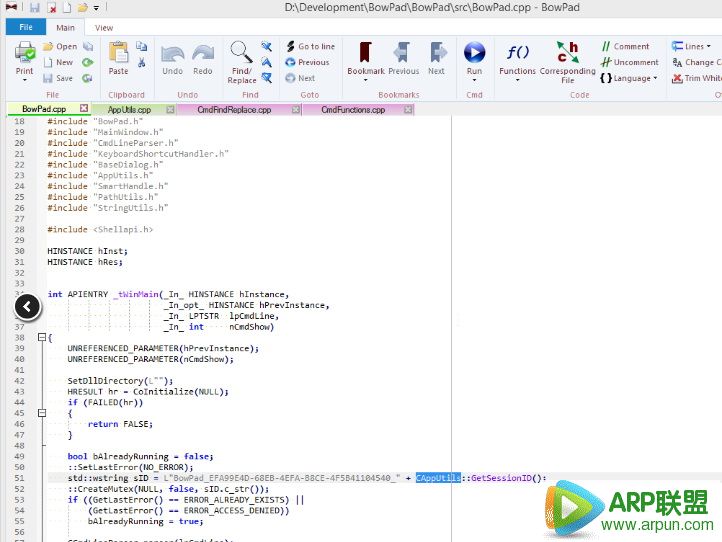Open the Lines dropdown

691,47
